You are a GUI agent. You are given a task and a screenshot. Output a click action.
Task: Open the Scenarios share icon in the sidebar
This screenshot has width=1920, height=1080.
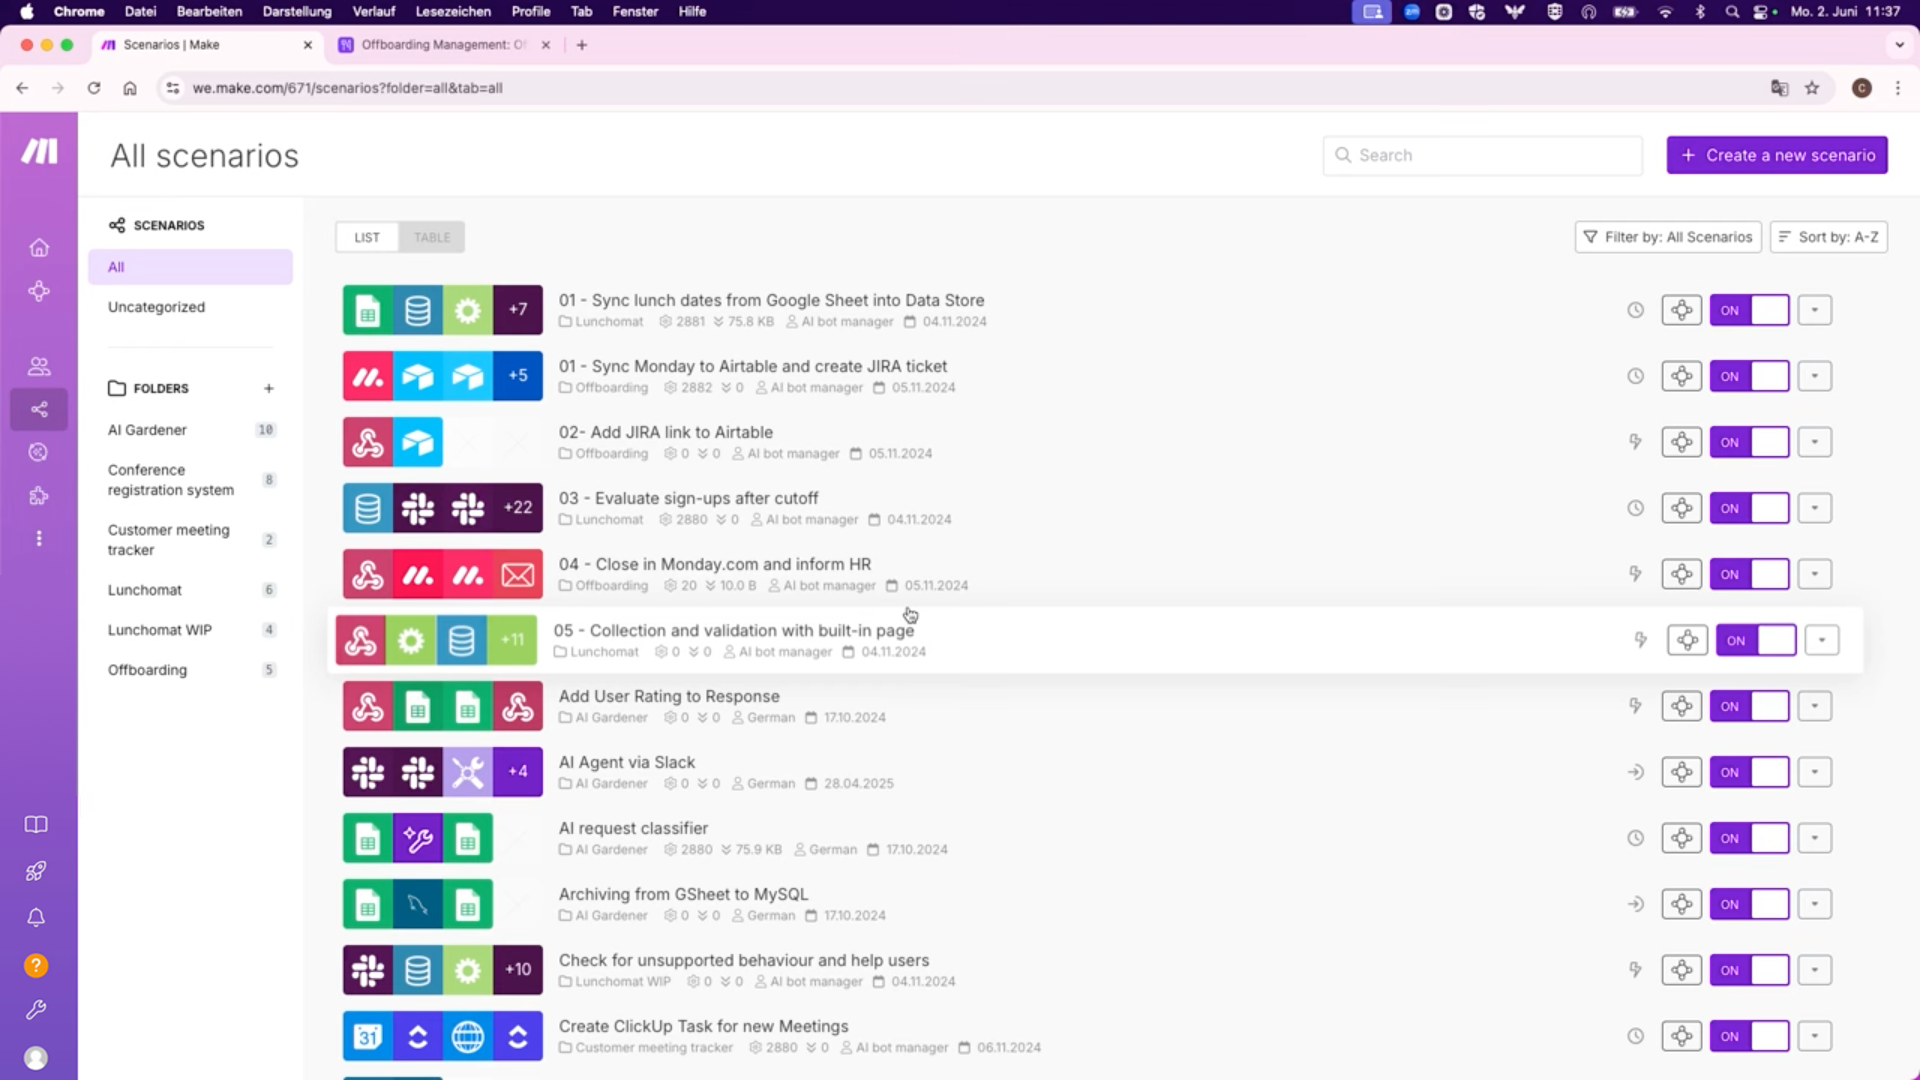coord(39,409)
